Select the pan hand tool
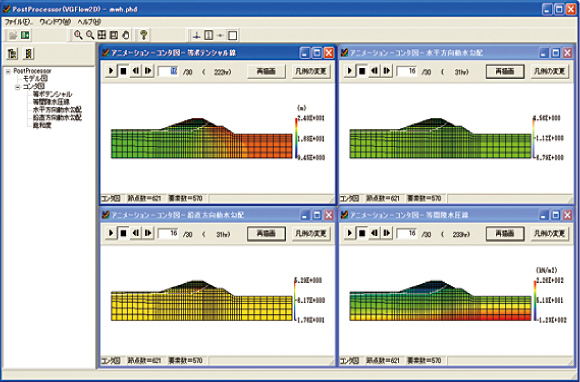 (125, 35)
